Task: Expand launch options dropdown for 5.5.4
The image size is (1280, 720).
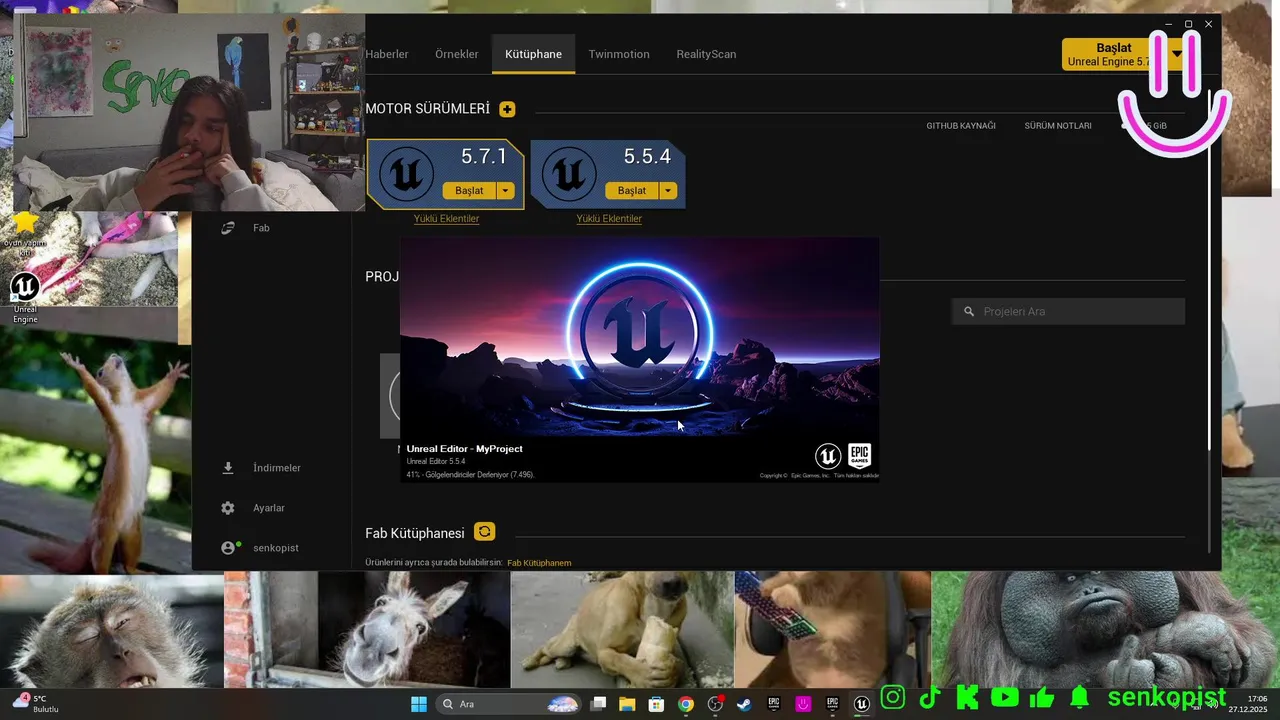Action: pos(668,190)
